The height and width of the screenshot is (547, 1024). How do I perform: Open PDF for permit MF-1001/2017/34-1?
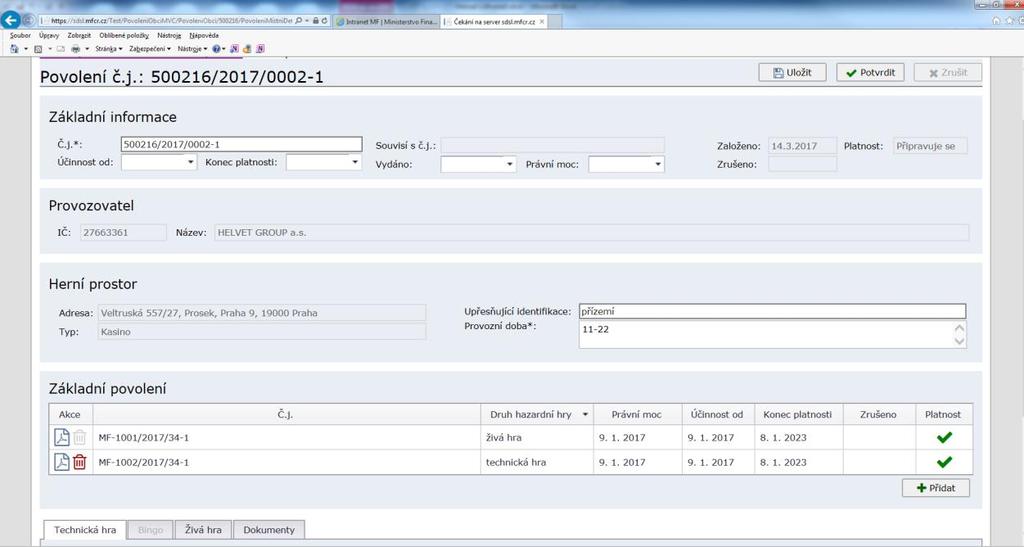point(61,437)
